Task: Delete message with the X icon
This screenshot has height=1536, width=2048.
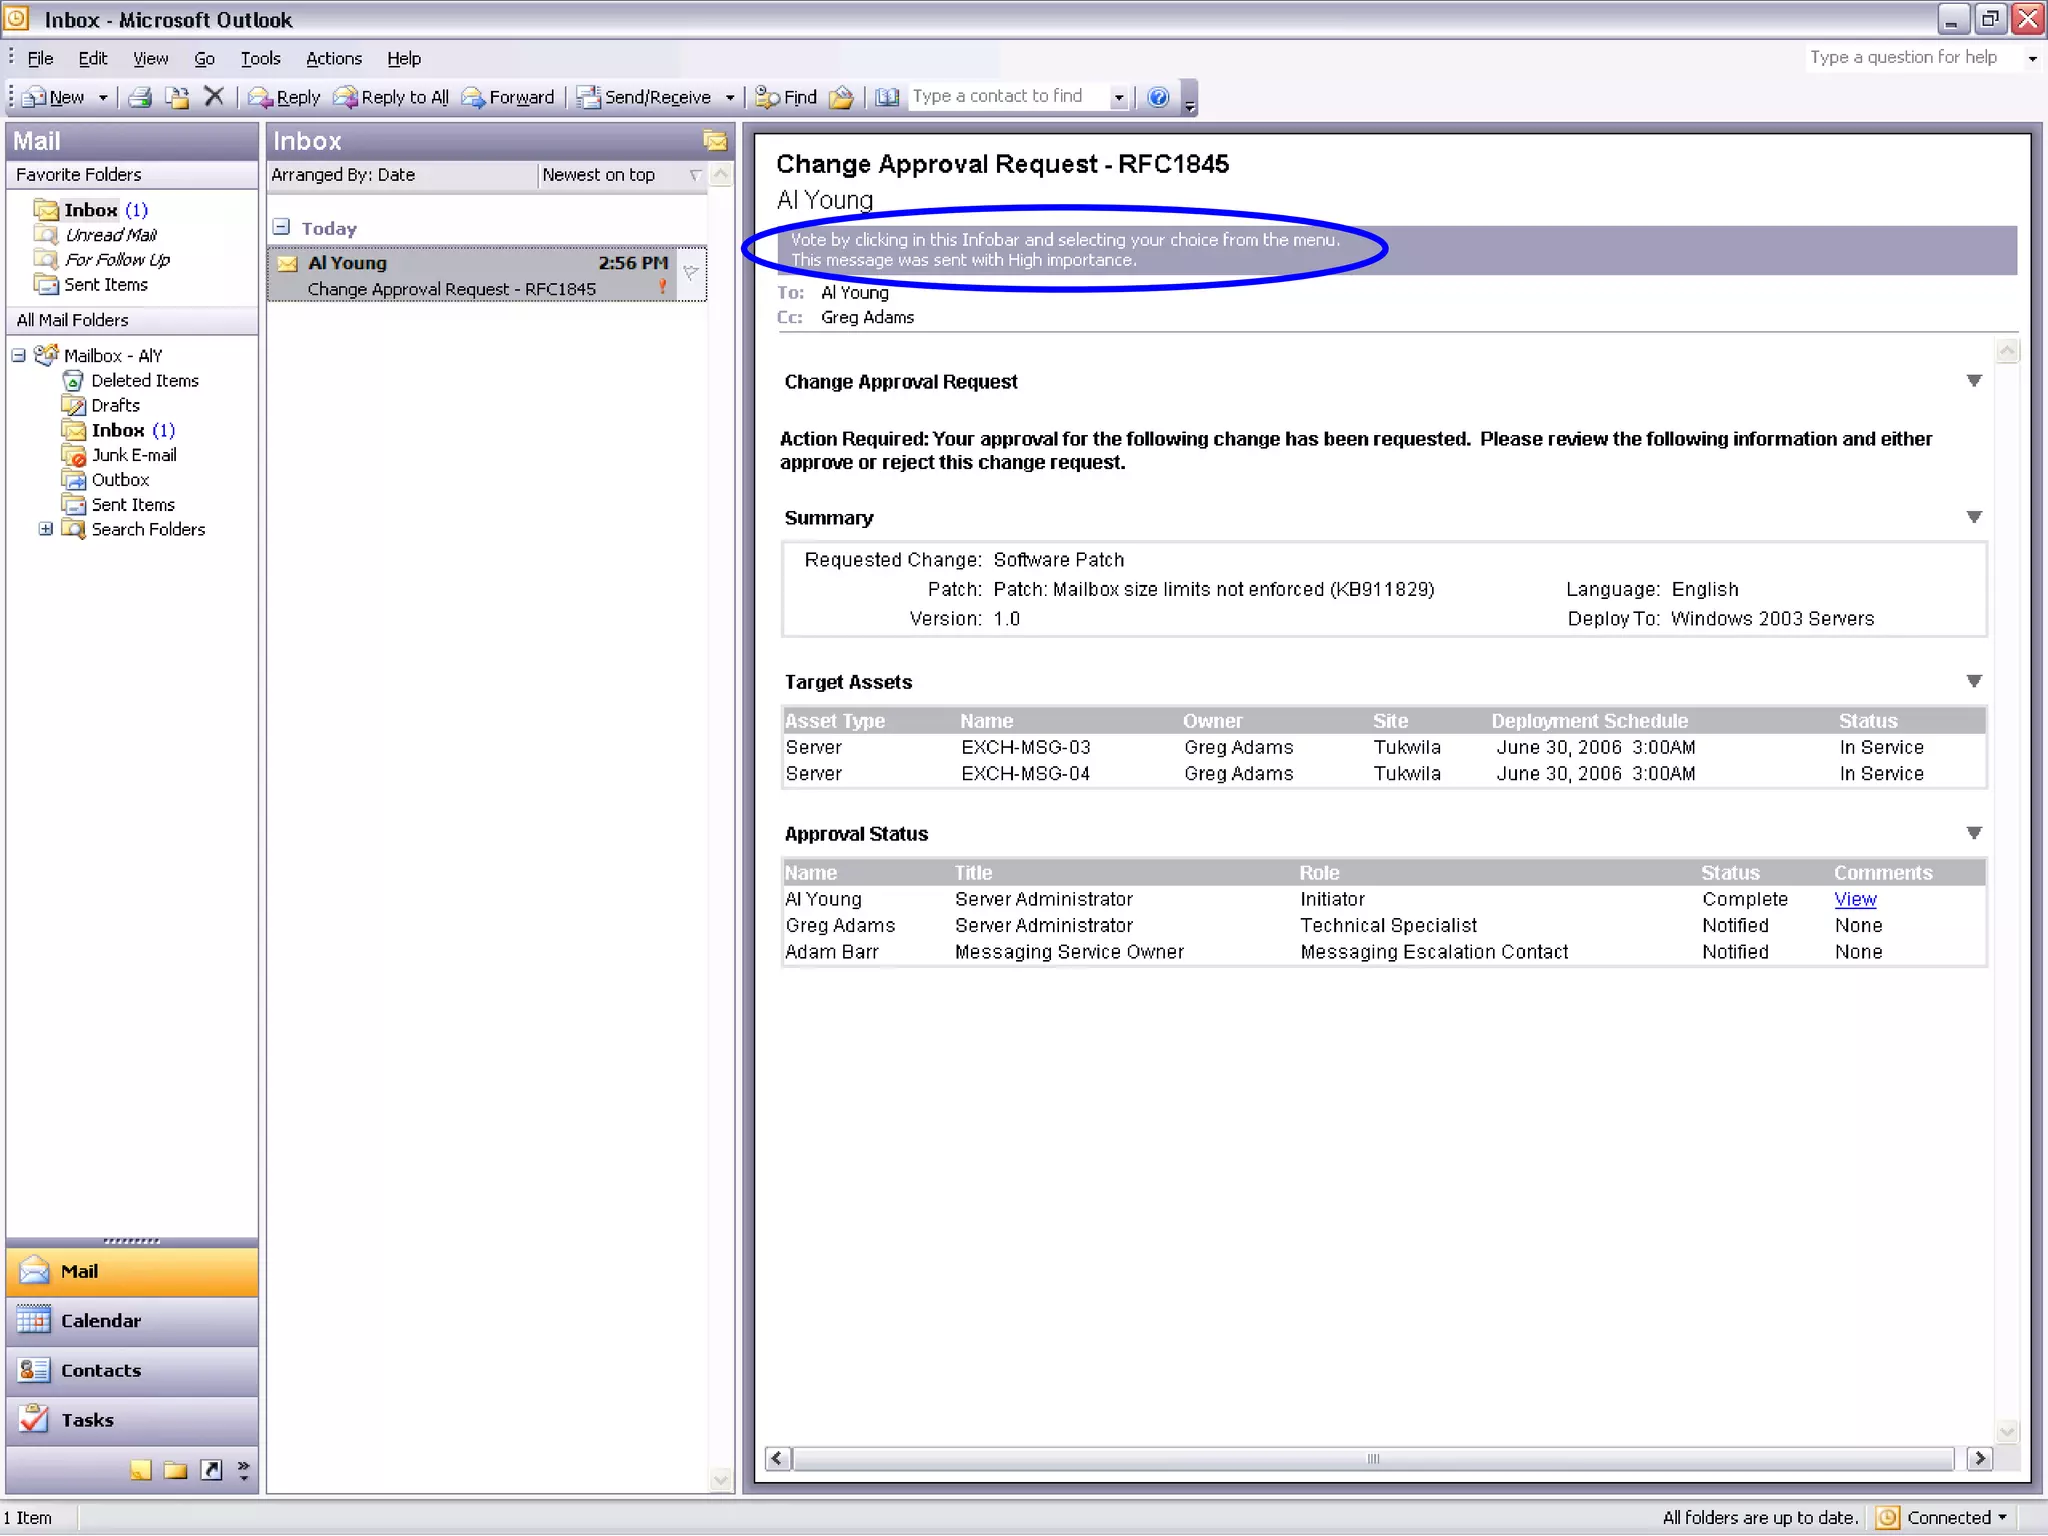Action: coord(213,97)
